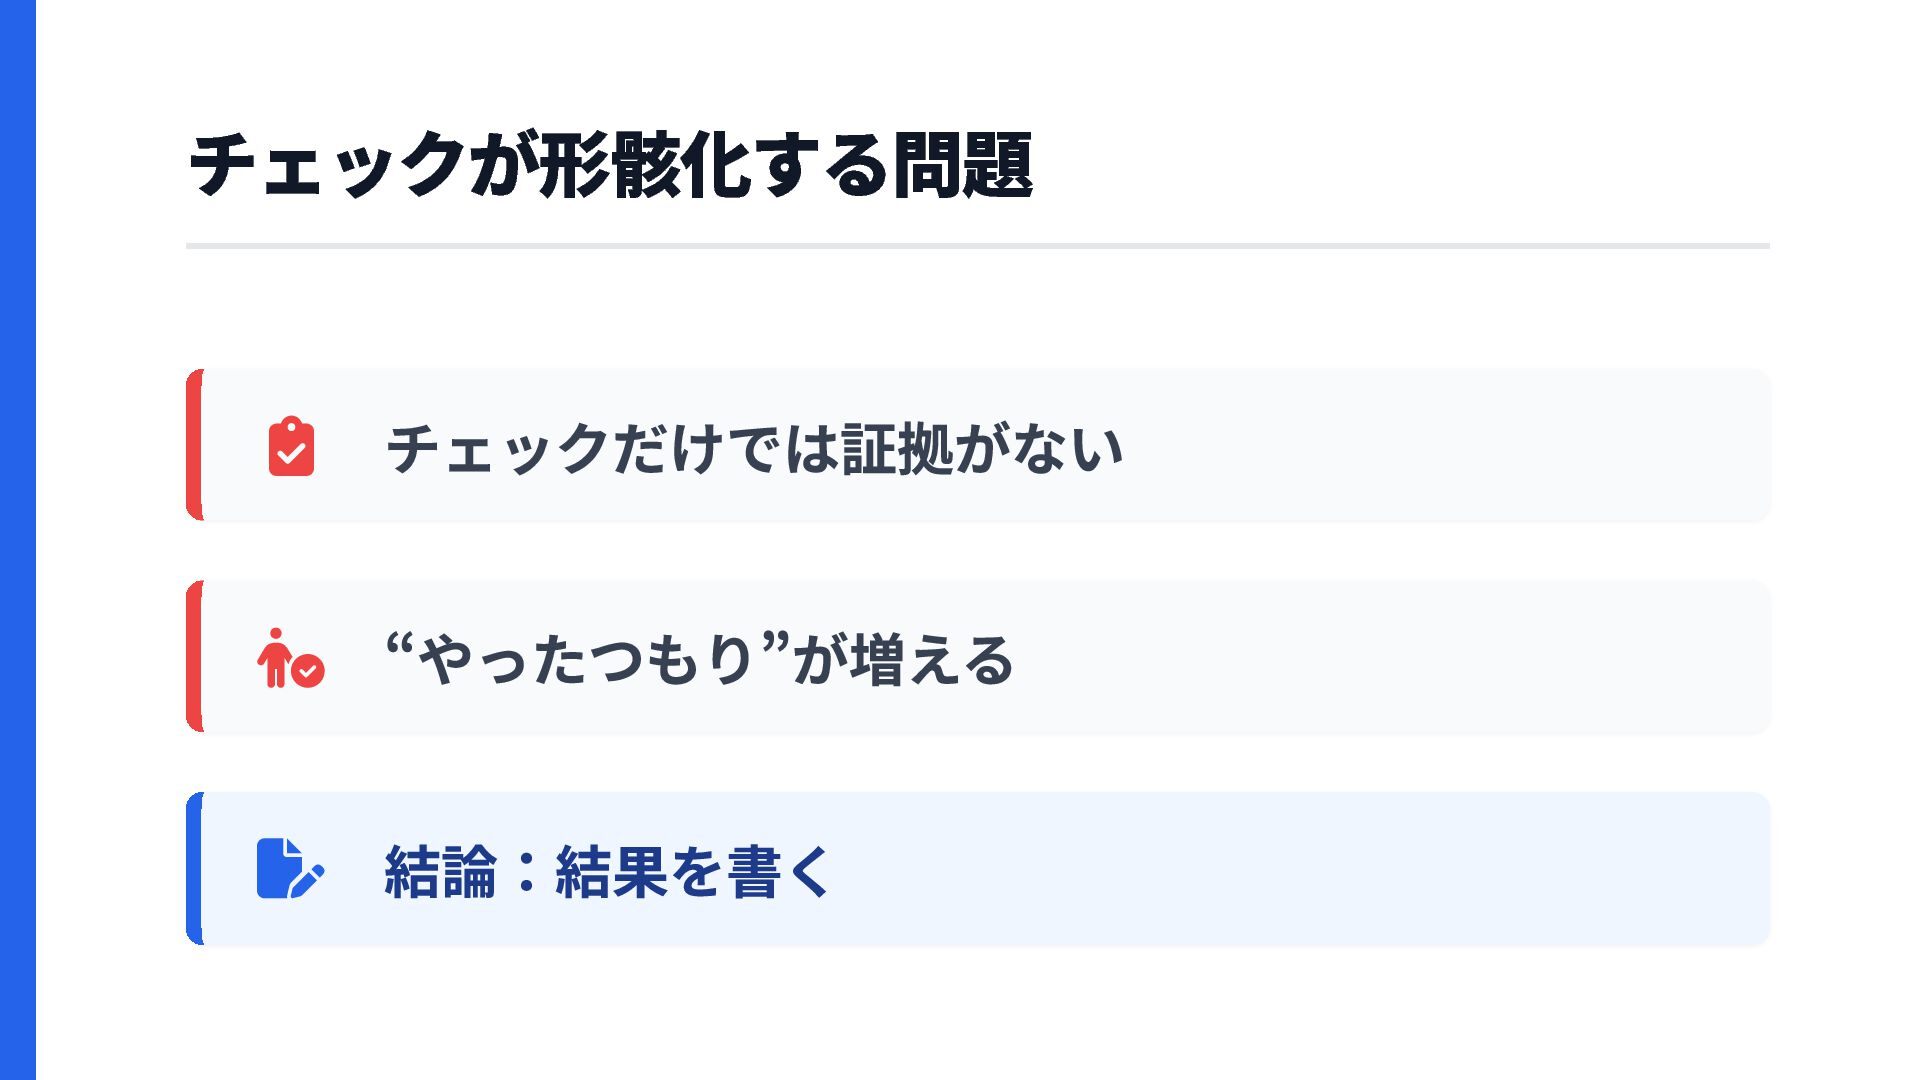Viewport: 1920px width, 1080px height.
Task: Click the word 結論 in the third card
Action: (441, 871)
